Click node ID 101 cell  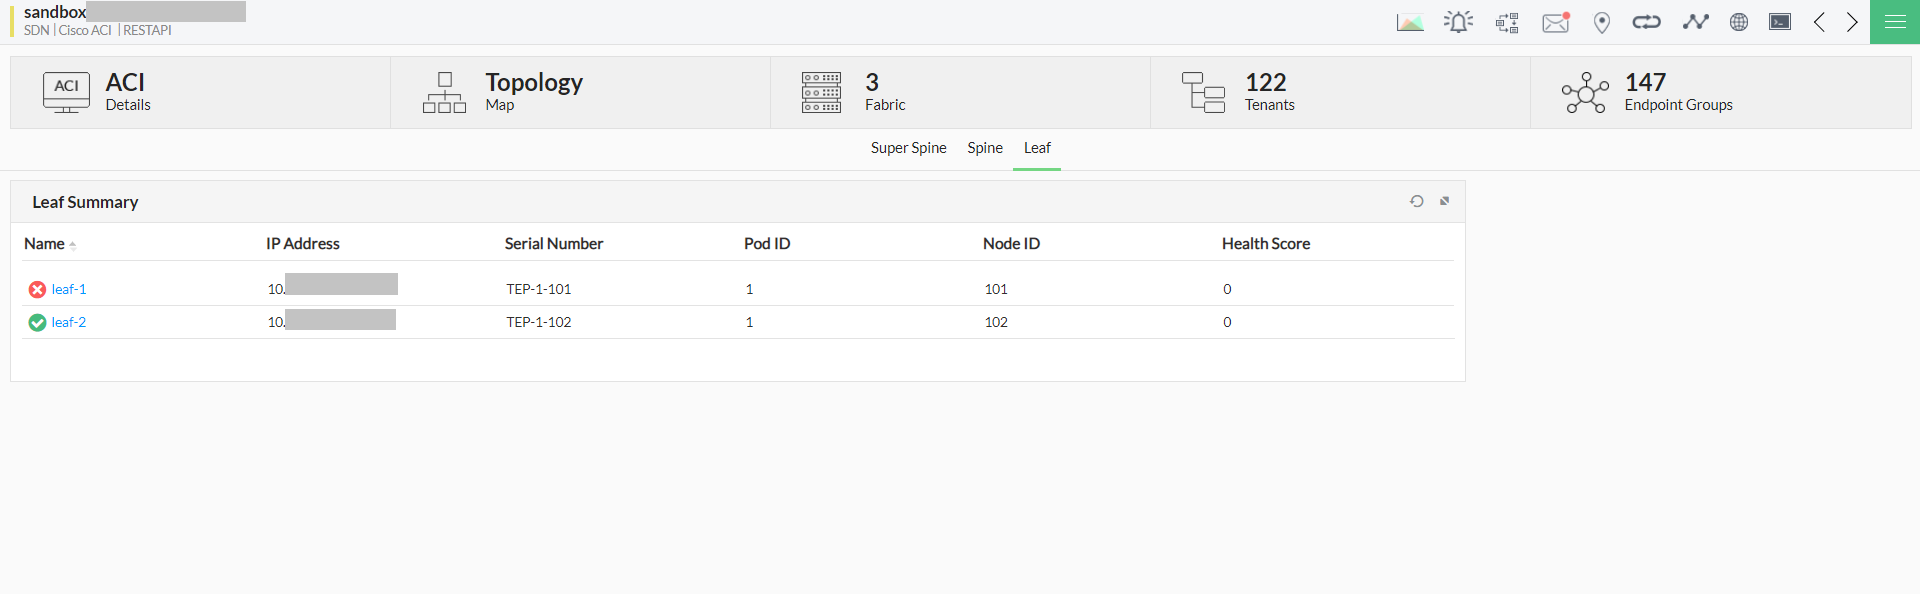pos(996,289)
